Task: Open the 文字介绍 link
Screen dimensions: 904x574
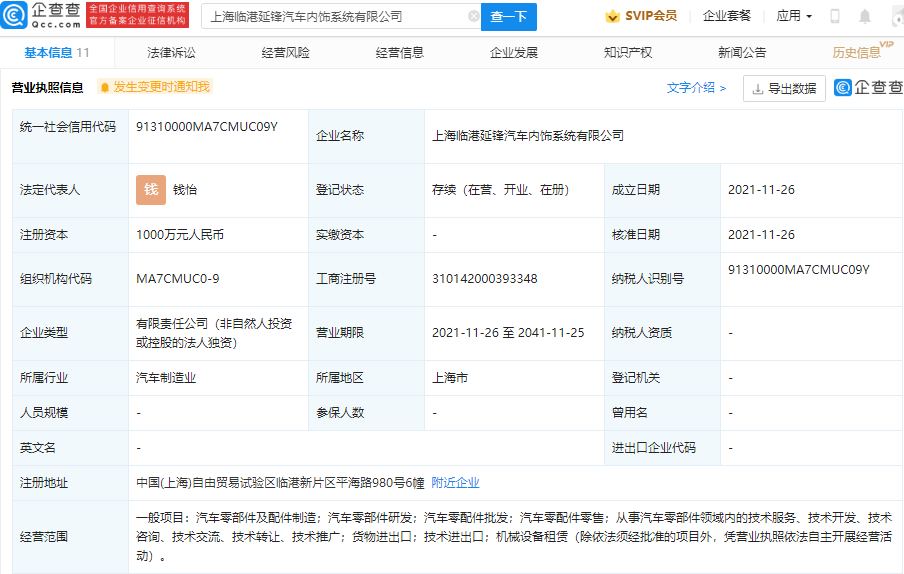Action: coord(696,88)
